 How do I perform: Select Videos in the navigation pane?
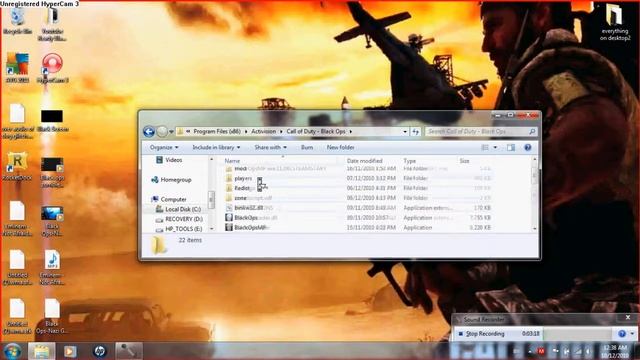[x=169, y=160]
